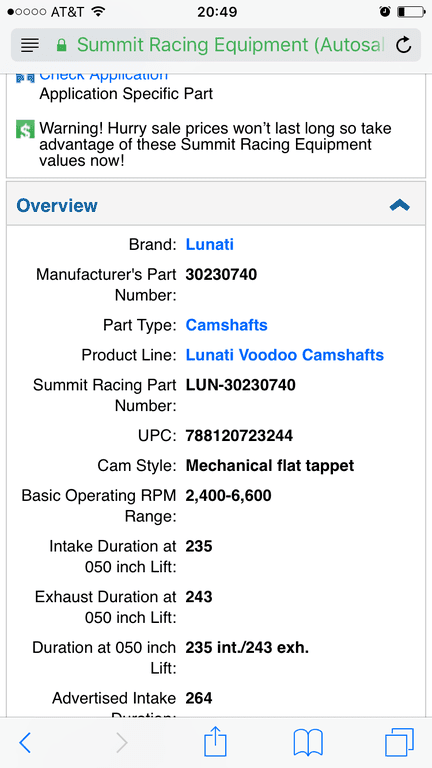Tap the green dollar sale icon
Screen dimensions: 432x768
[25, 129]
